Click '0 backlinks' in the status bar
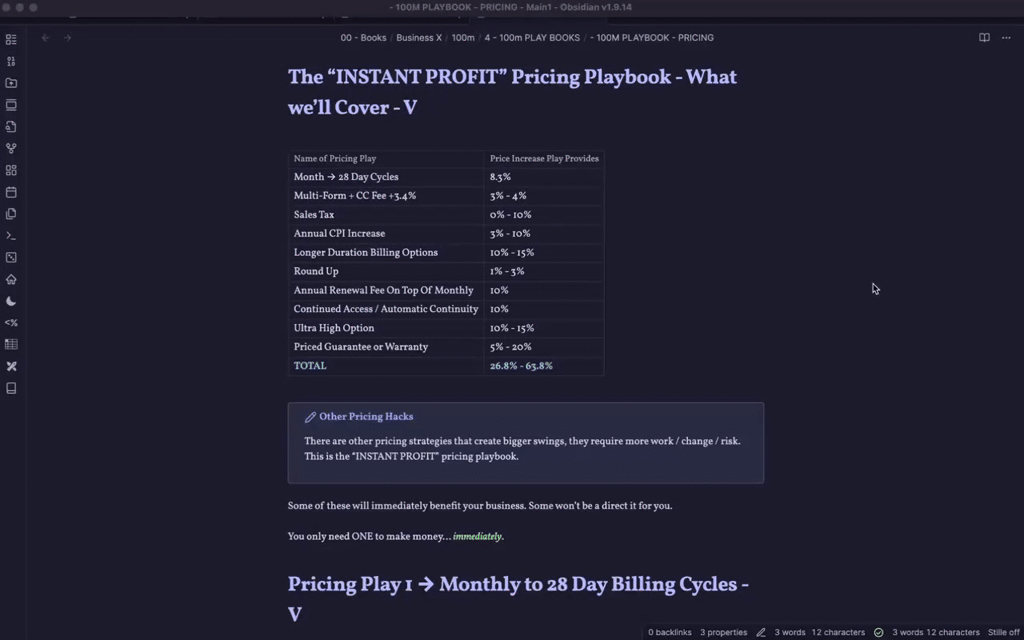This screenshot has height=640, width=1024. tap(668, 632)
